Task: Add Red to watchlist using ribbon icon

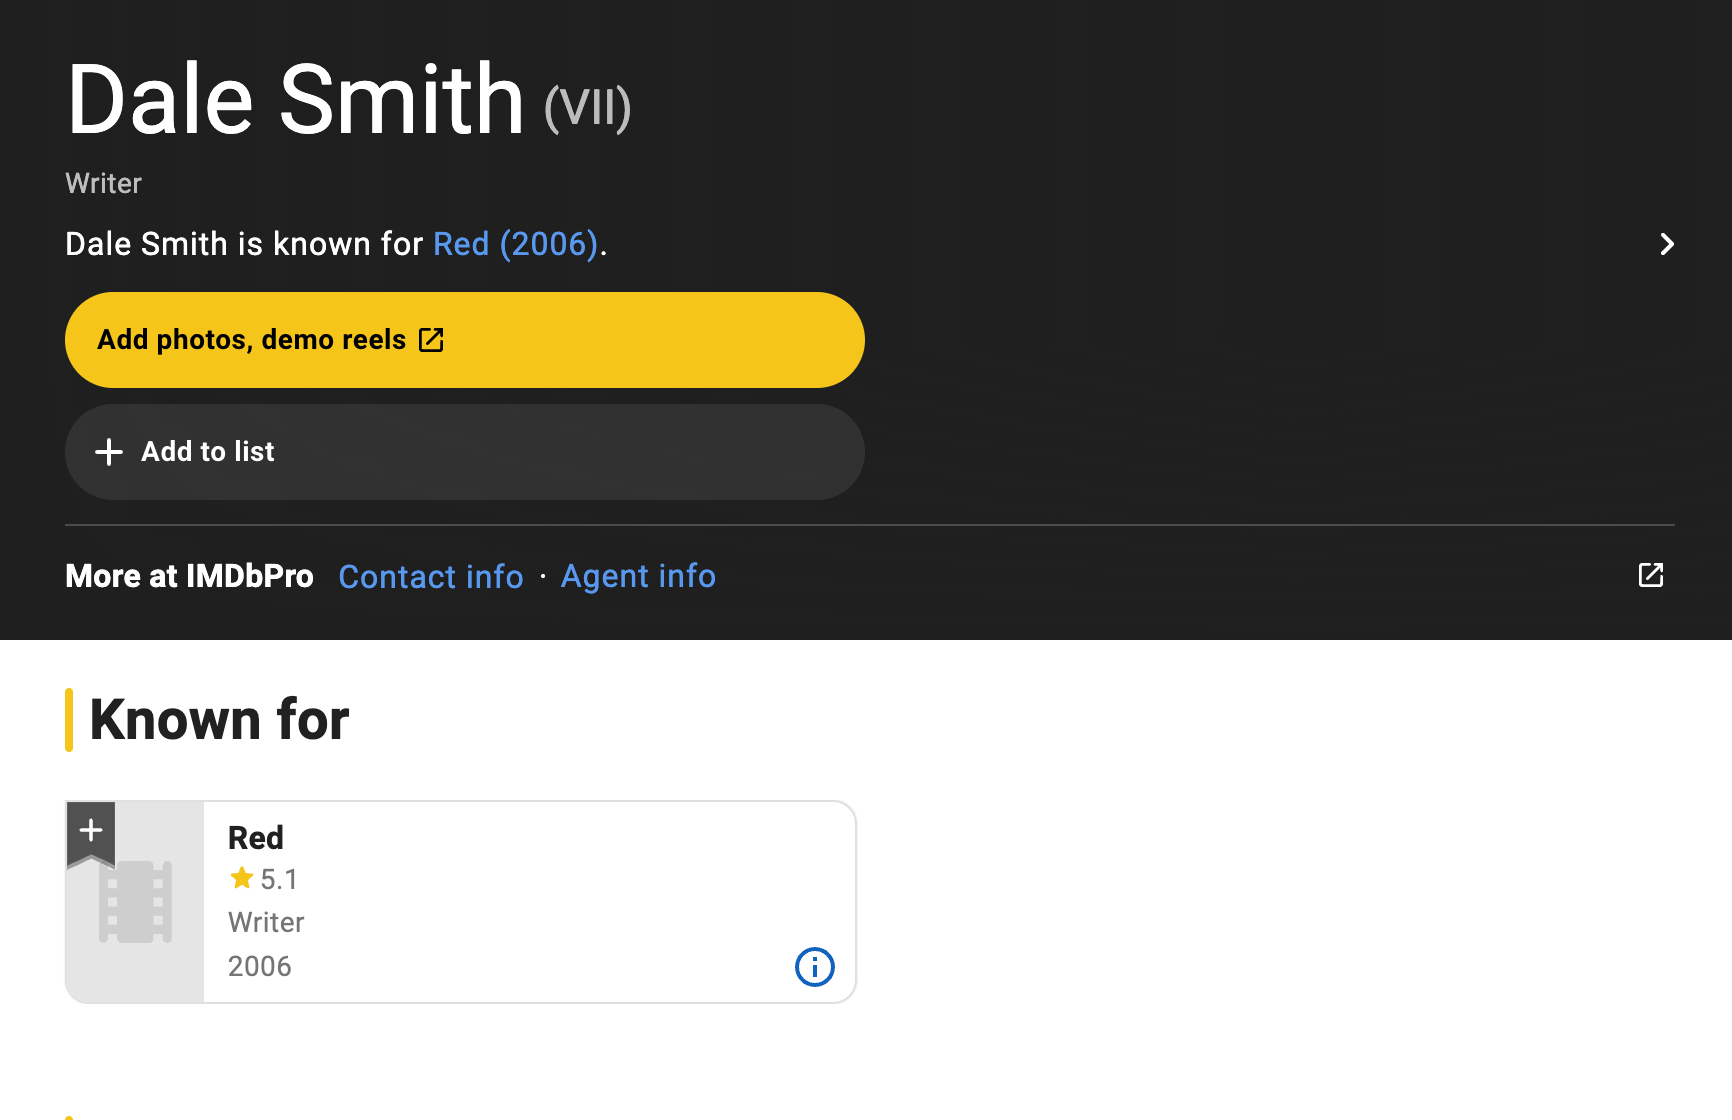Action: (x=91, y=832)
